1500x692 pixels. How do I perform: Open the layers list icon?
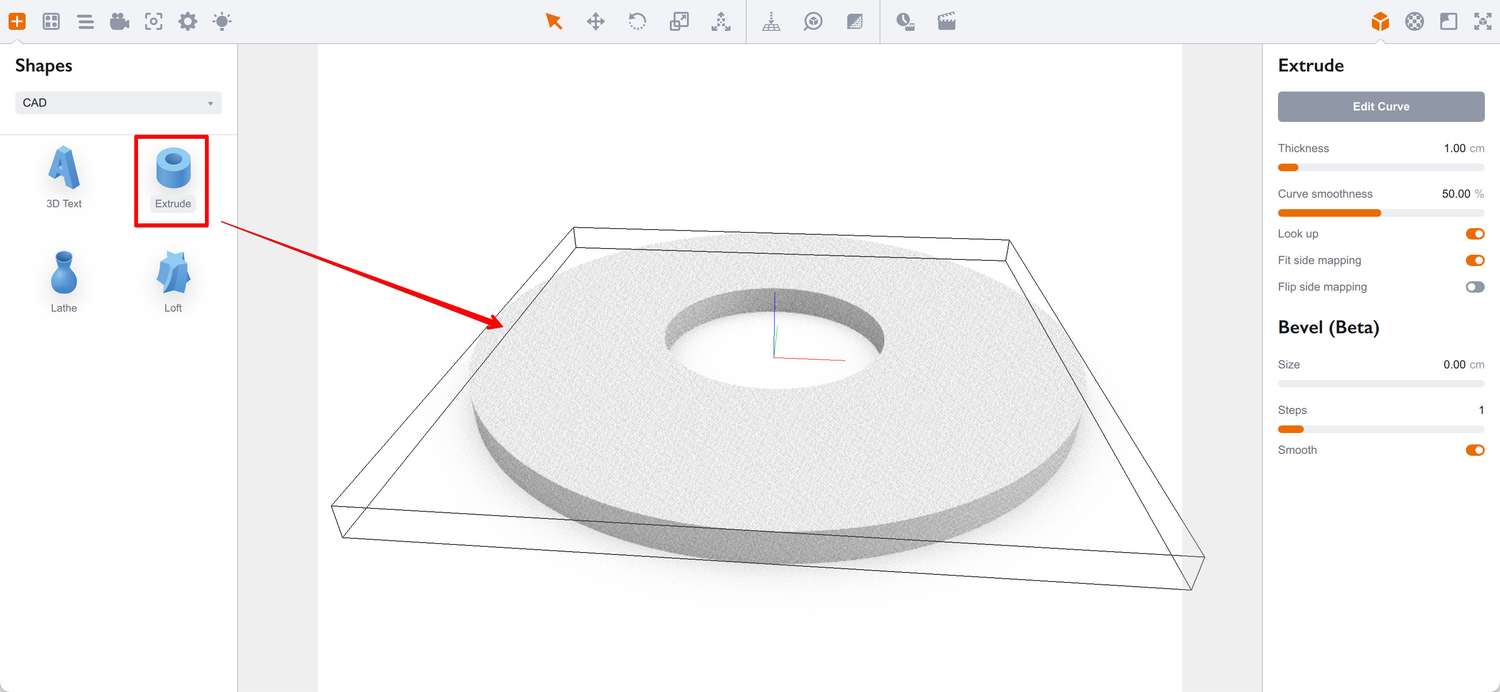pyautogui.click(x=85, y=21)
